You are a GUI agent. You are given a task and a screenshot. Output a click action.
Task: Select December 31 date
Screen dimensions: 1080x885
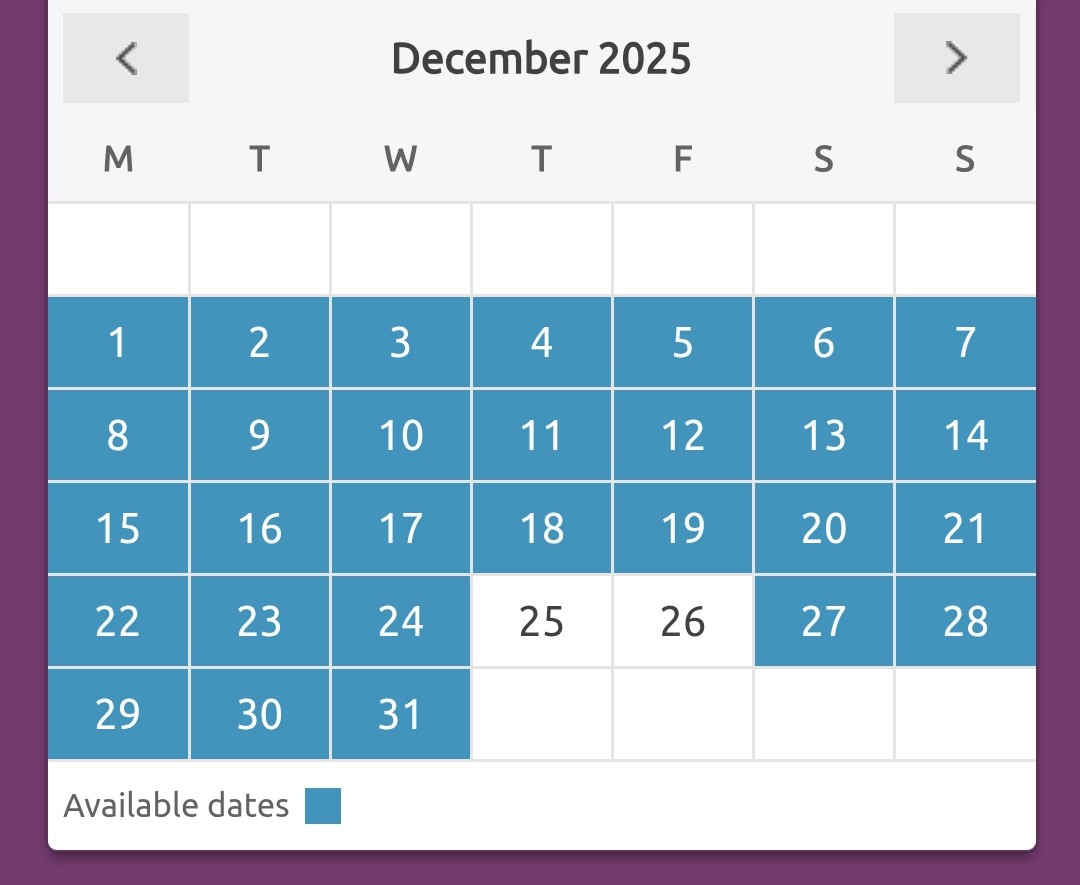401,714
